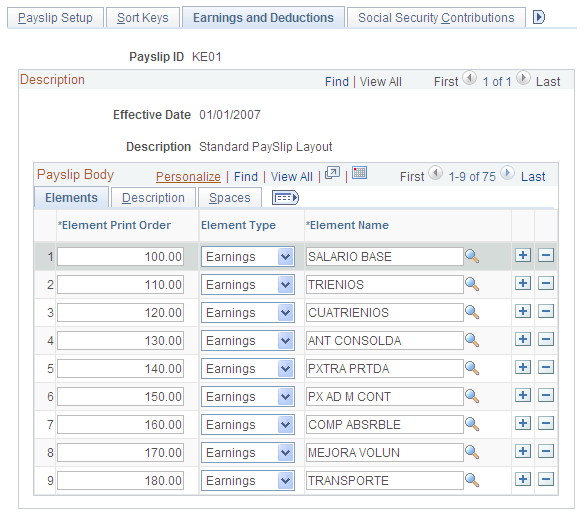Click Find link in Description header

[337, 82]
